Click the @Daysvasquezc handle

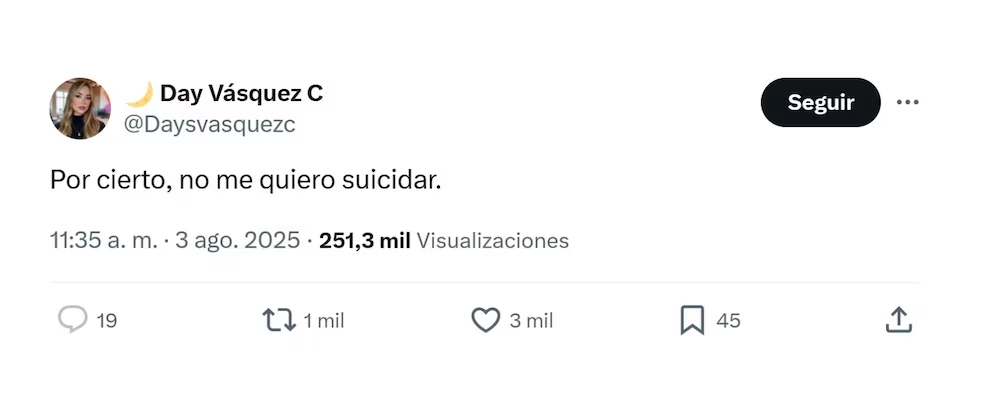click(209, 124)
